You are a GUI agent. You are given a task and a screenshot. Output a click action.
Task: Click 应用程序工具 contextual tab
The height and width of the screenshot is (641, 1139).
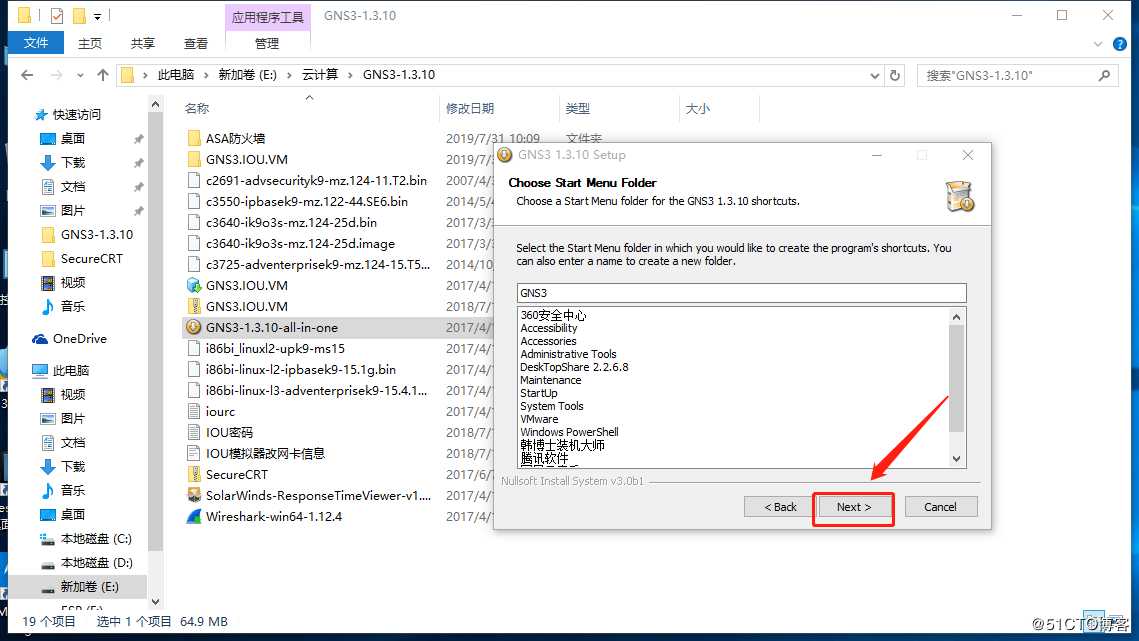267,17
